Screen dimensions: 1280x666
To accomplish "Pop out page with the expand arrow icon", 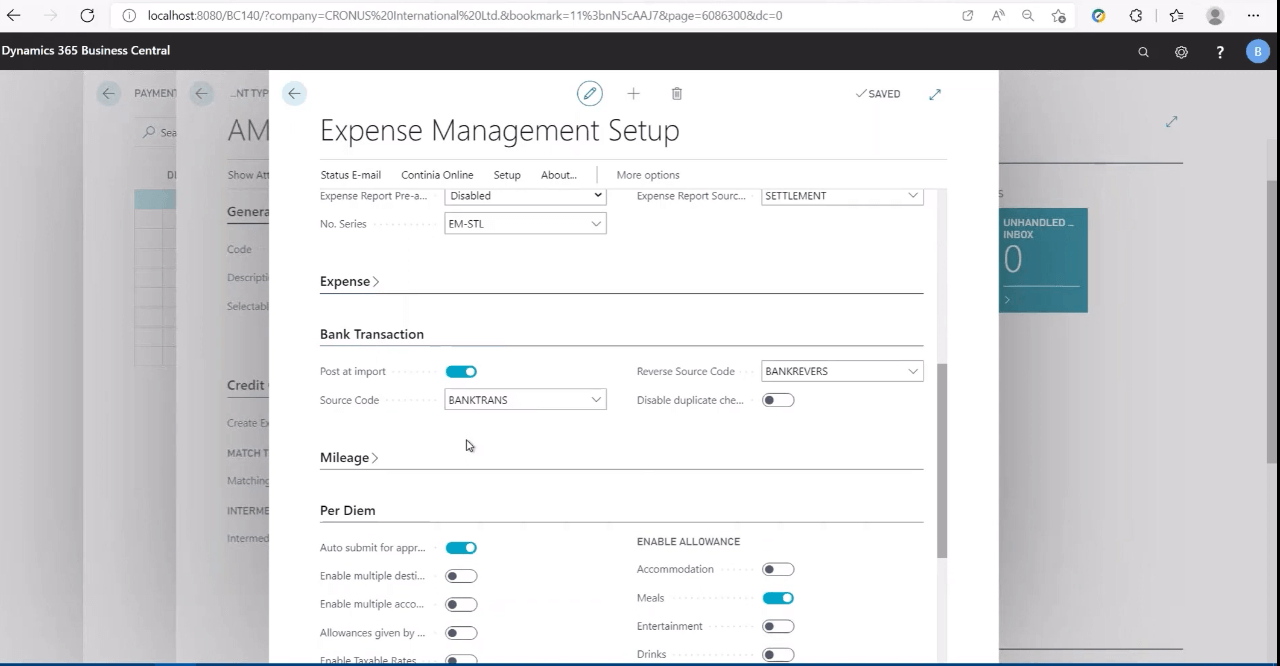I will 934,93.
